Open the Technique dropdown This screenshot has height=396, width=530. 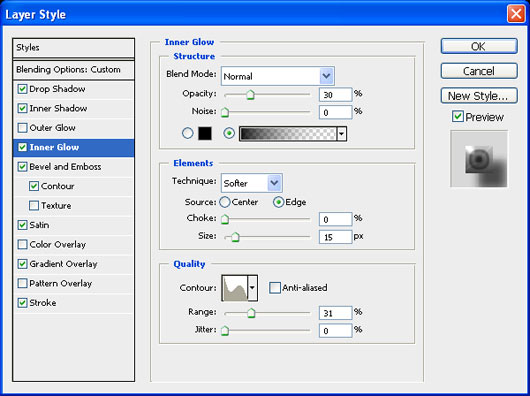tap(251, 183)
